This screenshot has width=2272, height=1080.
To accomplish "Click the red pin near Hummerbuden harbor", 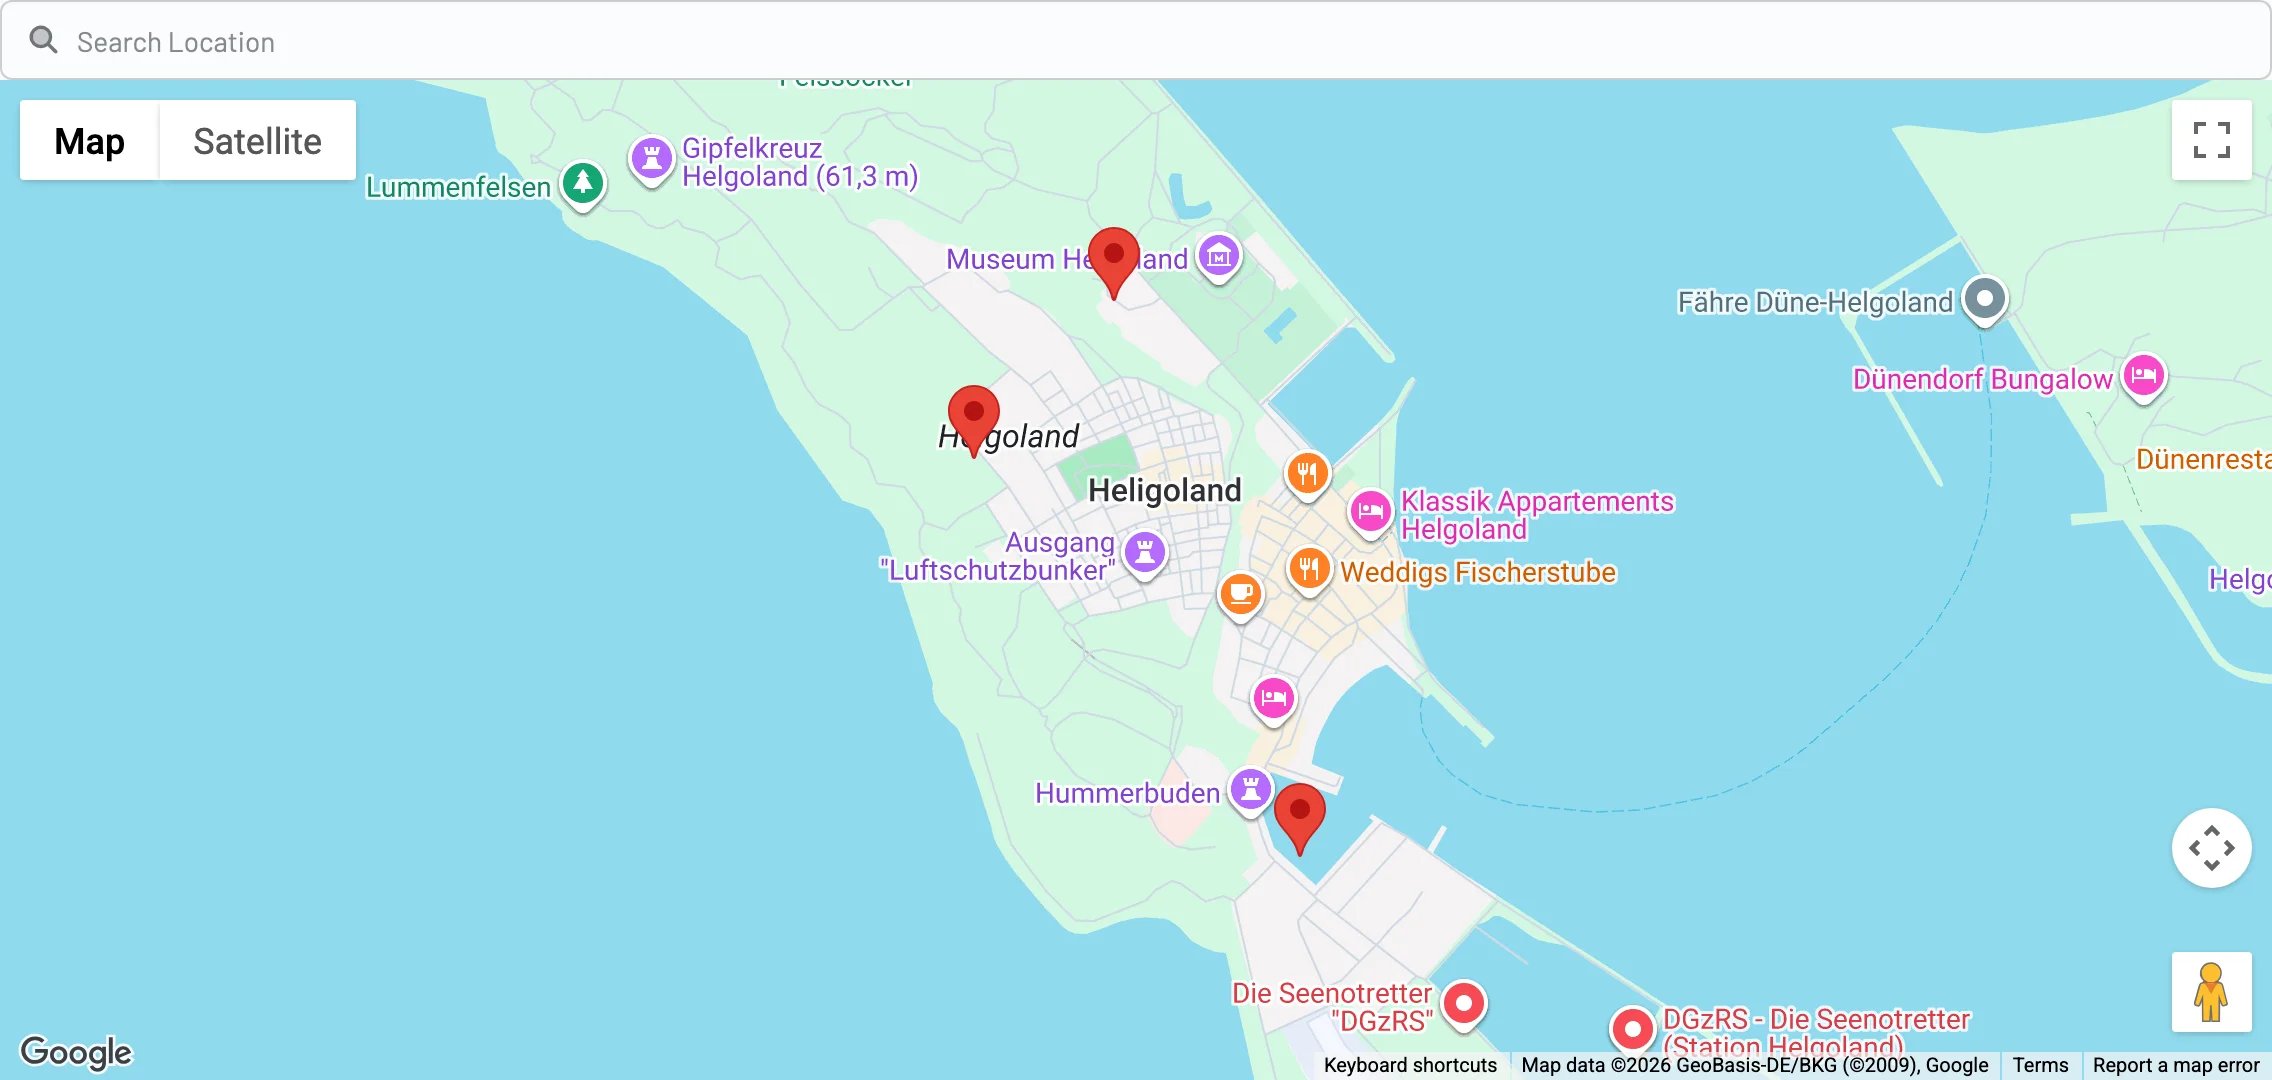I will (1299, 819).
